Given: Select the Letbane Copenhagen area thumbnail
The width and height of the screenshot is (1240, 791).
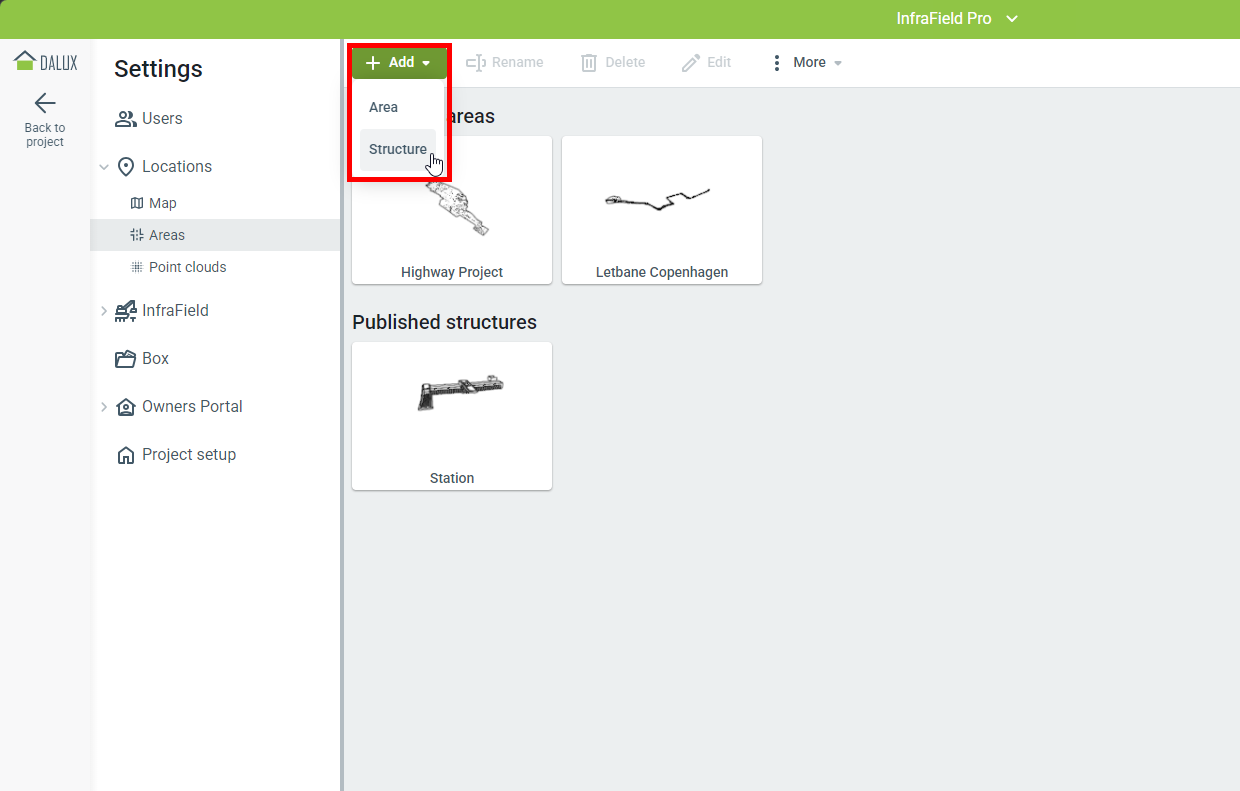Looking at the screenshot, I should 661,210.
